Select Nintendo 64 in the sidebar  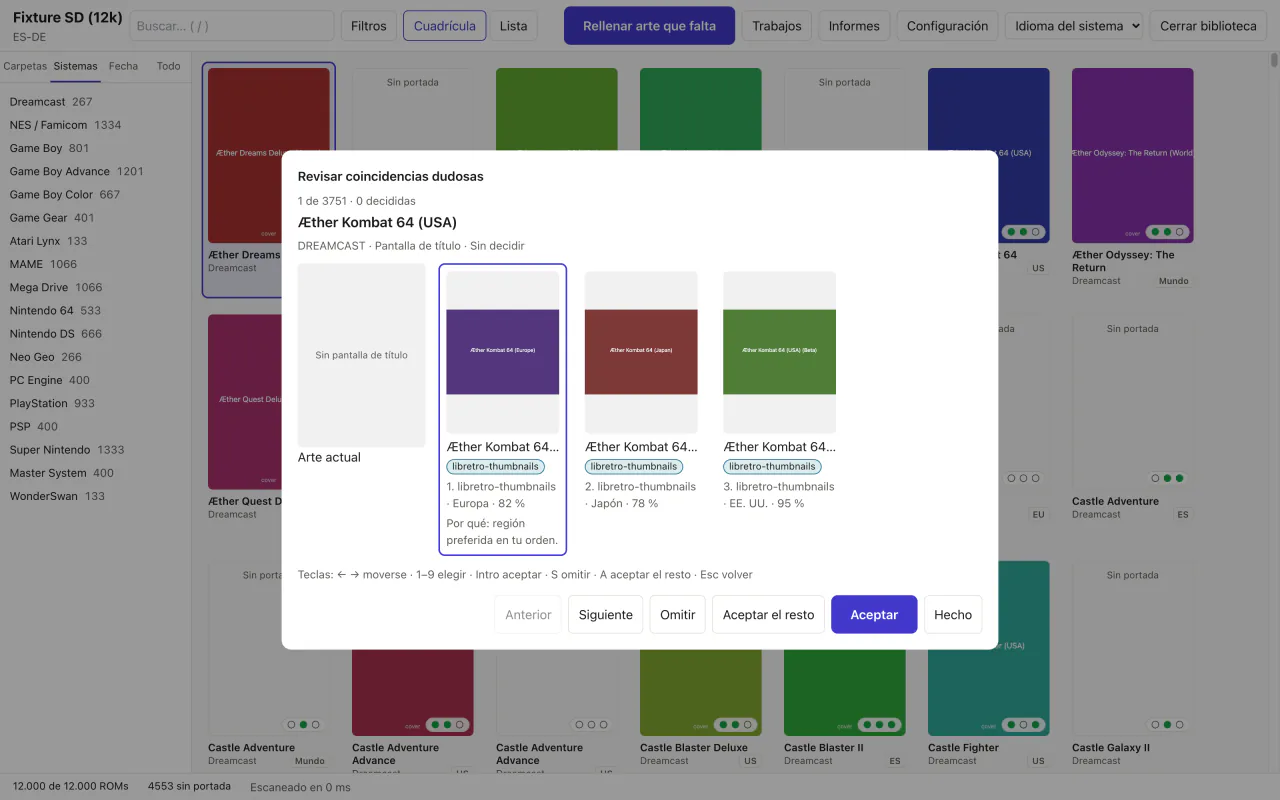pos(95,311)
